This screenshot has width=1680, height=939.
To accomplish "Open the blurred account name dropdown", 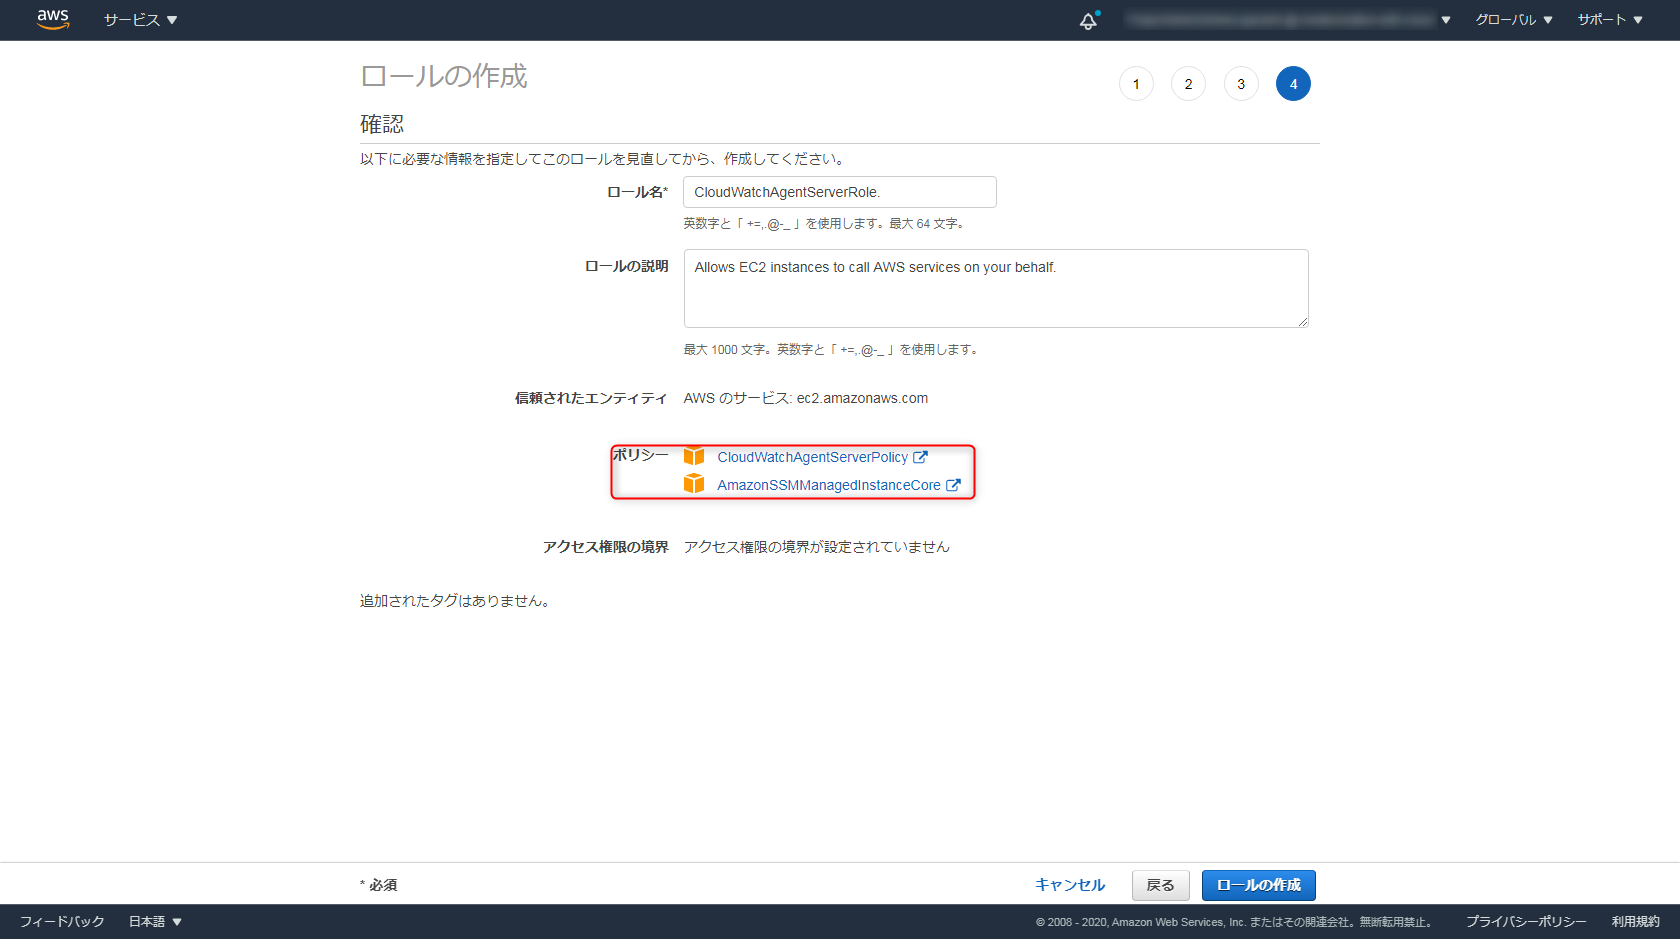I will point(1288,20).
